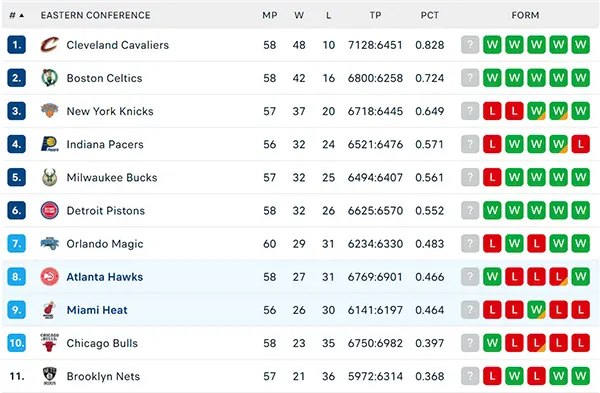This screenshot has width=600, height=393.
Task: Click the Milwaukee Bucks deer logo
Action: pyautogui.click(x=49, y=177)
